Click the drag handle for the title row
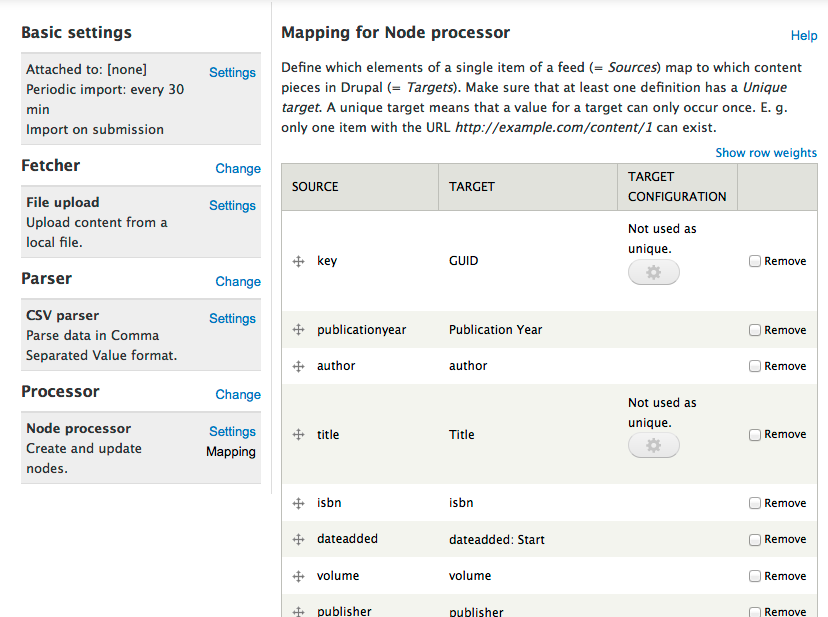The width and height of the screenshot is (828, 617). [298, 435]
